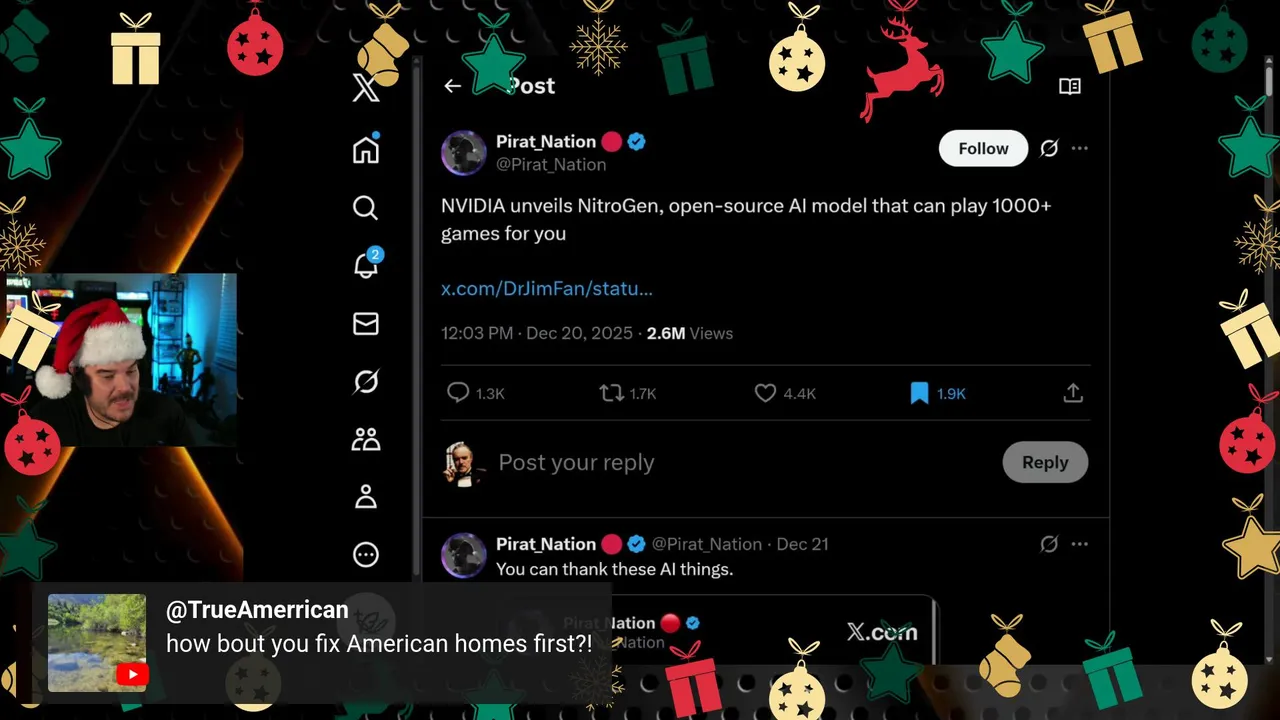1280x720 pixels.
Task: Open Communities people icon
Action: click(366, 439)
